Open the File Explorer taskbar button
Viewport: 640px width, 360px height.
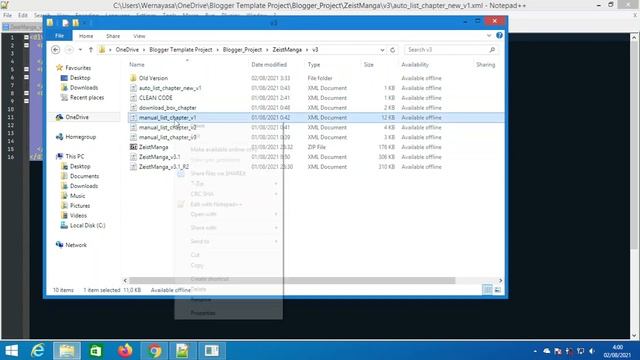(67, 351)
